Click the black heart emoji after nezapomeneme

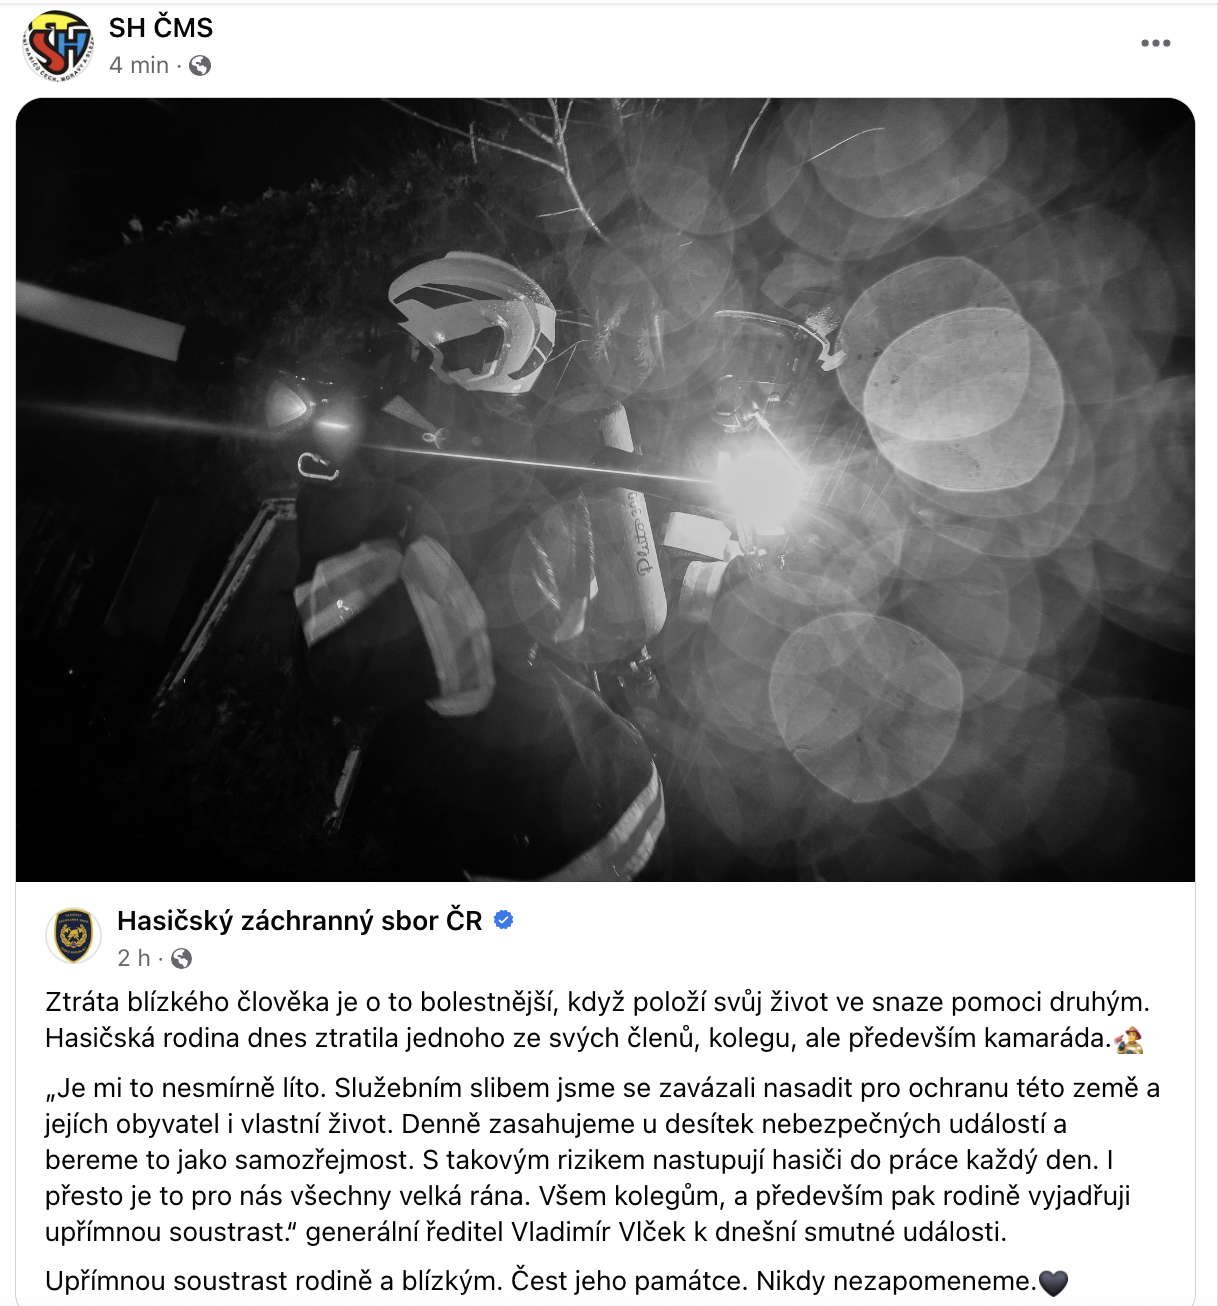(1054, 1282)
